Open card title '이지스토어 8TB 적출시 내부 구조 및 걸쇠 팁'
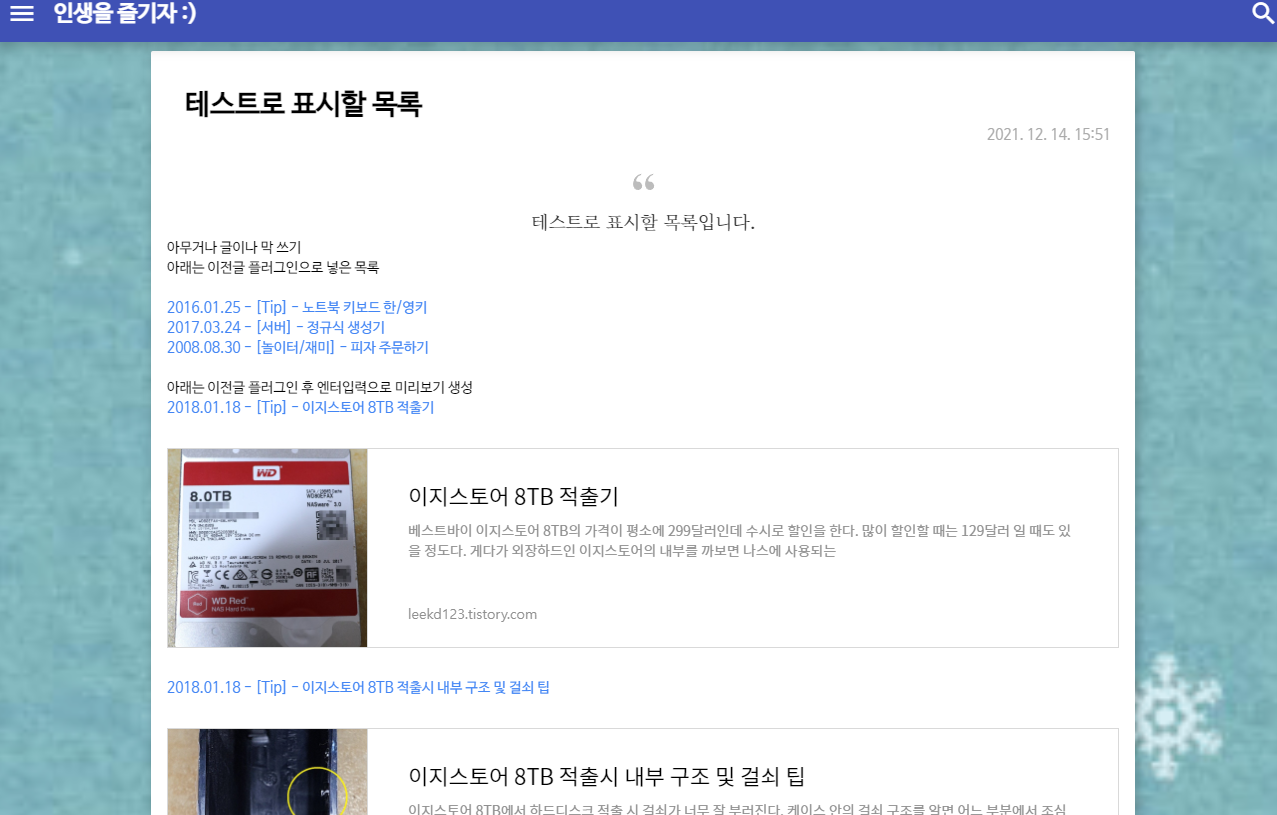Image resolution: width=1277 pixels, height=815 pixels. pos(607,776)
